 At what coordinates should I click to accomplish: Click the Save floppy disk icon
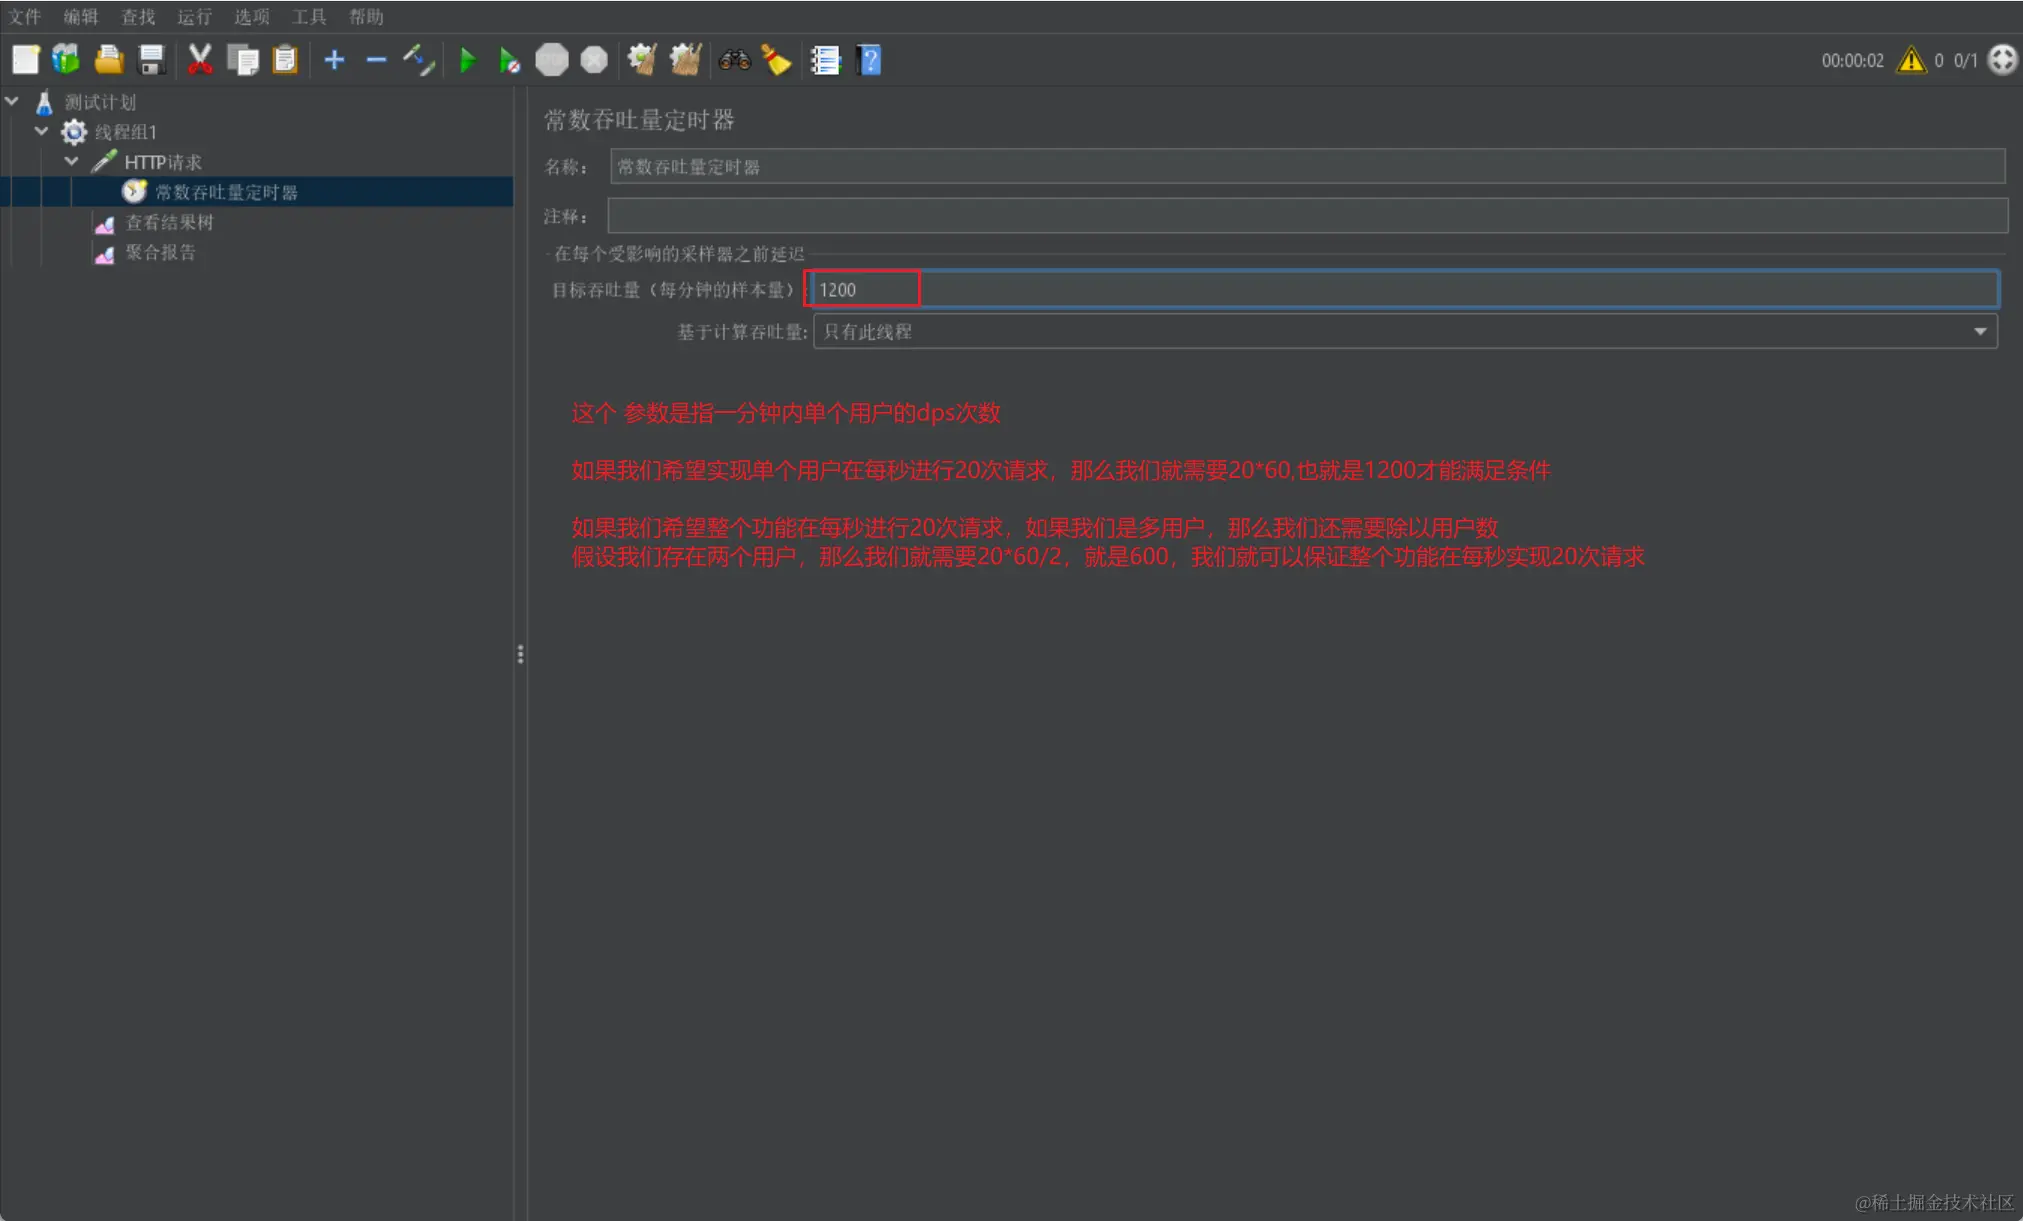151,60
